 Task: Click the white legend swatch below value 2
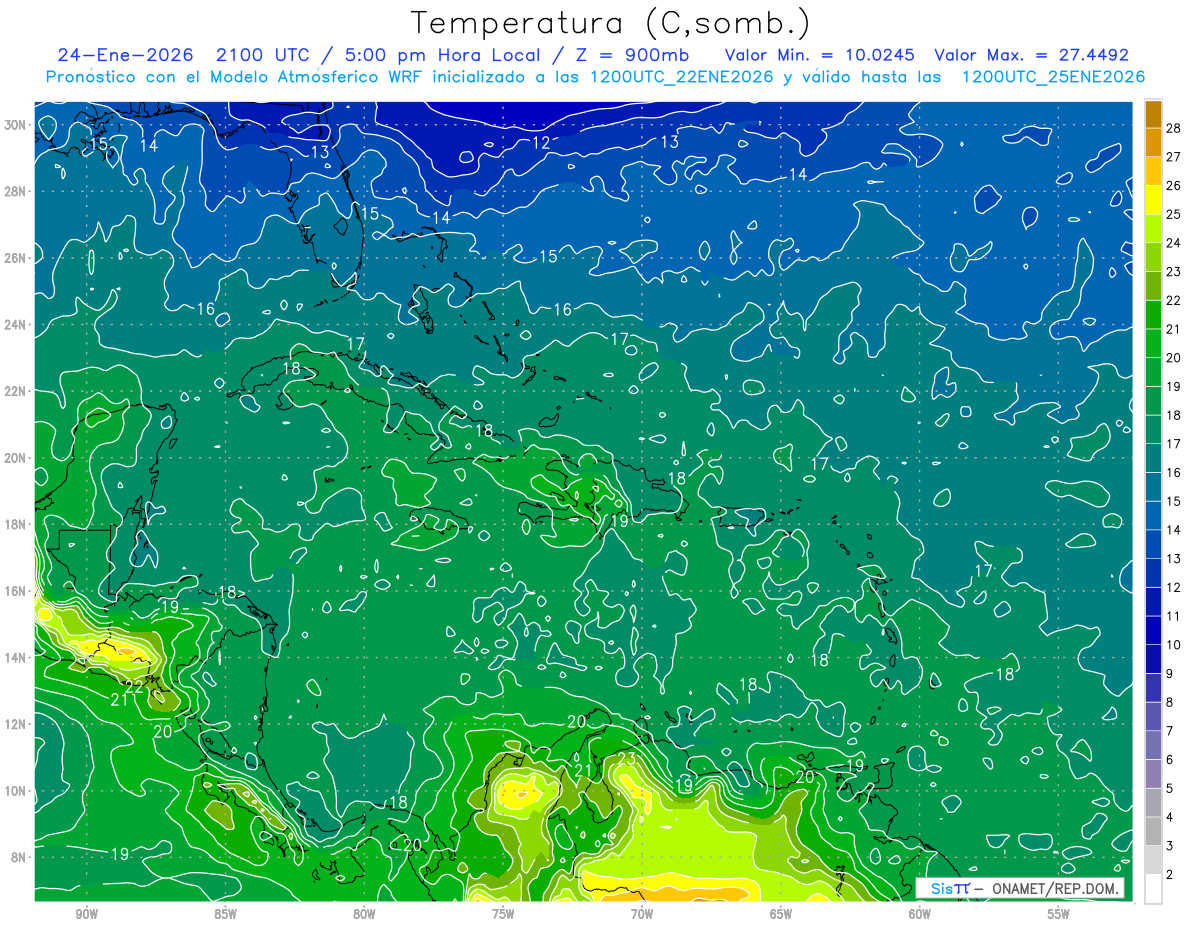coord(1153,888)
